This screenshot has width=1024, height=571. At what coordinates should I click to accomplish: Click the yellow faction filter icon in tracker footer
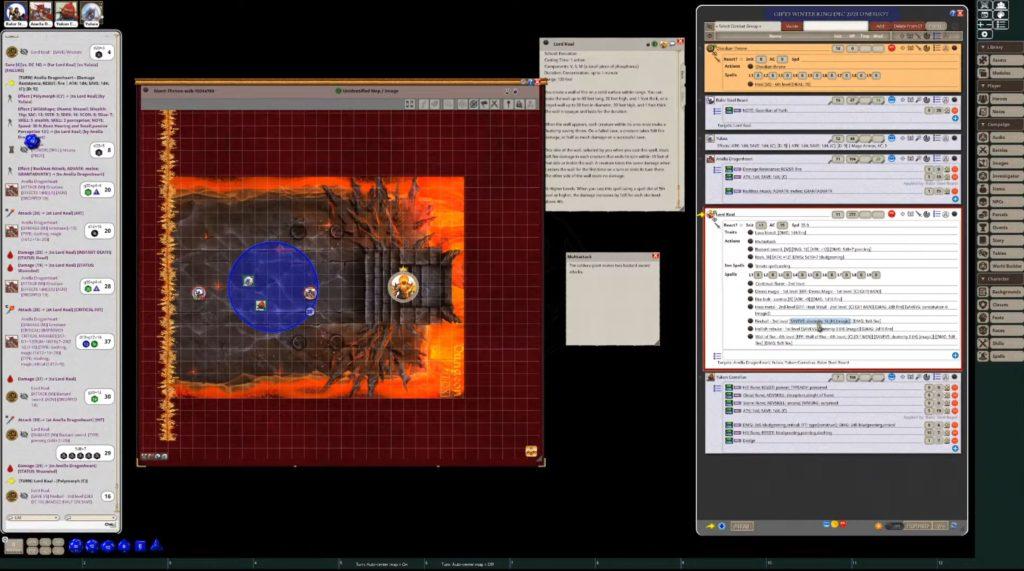click(835, 525)
